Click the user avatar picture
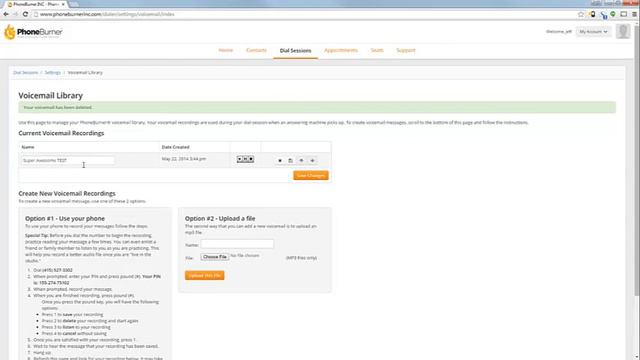The image size is (640, 360). pos(623,31)
